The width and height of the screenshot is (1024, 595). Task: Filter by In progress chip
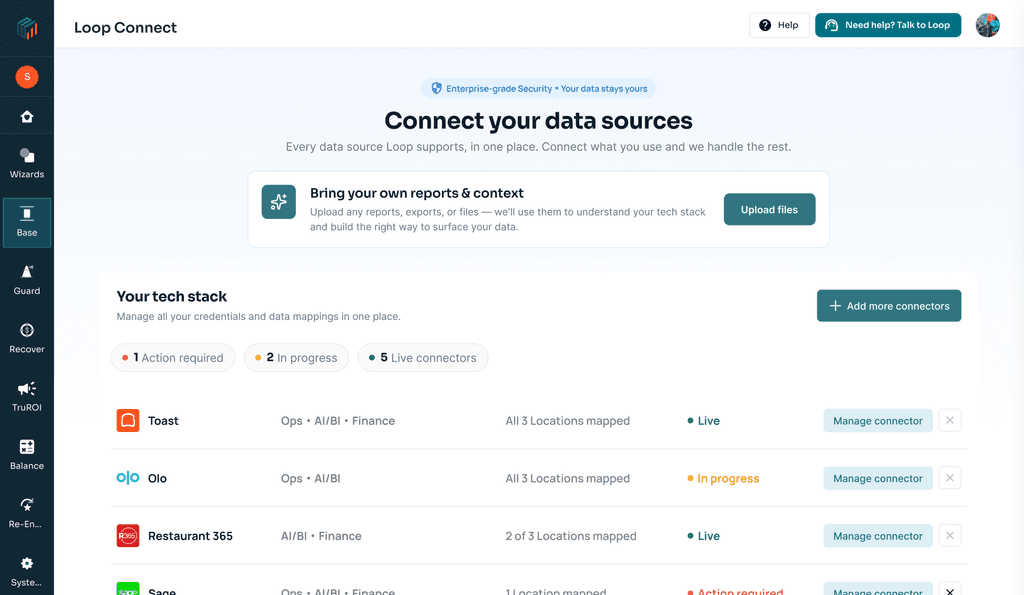(296, 358)
